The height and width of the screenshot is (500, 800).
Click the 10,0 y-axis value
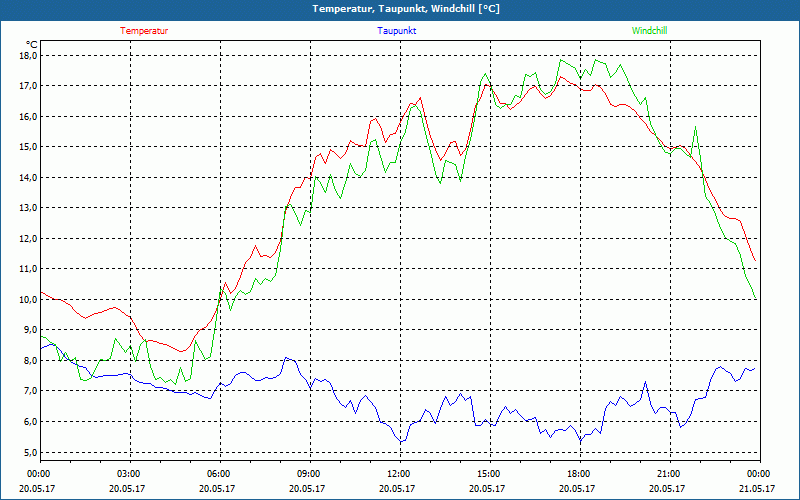pos(28,299)
